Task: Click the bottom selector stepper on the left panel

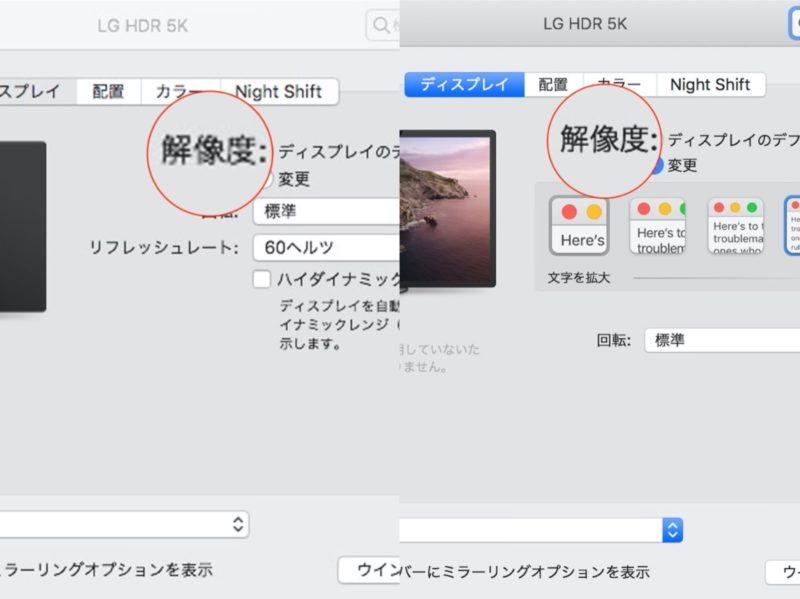Action: click(240, 523)
